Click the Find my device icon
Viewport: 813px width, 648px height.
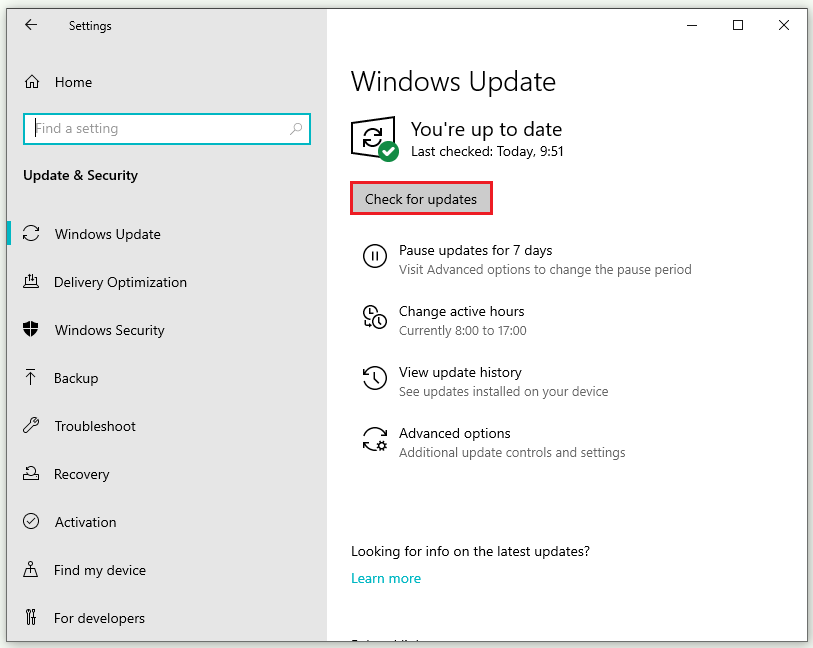coord(31,569)
